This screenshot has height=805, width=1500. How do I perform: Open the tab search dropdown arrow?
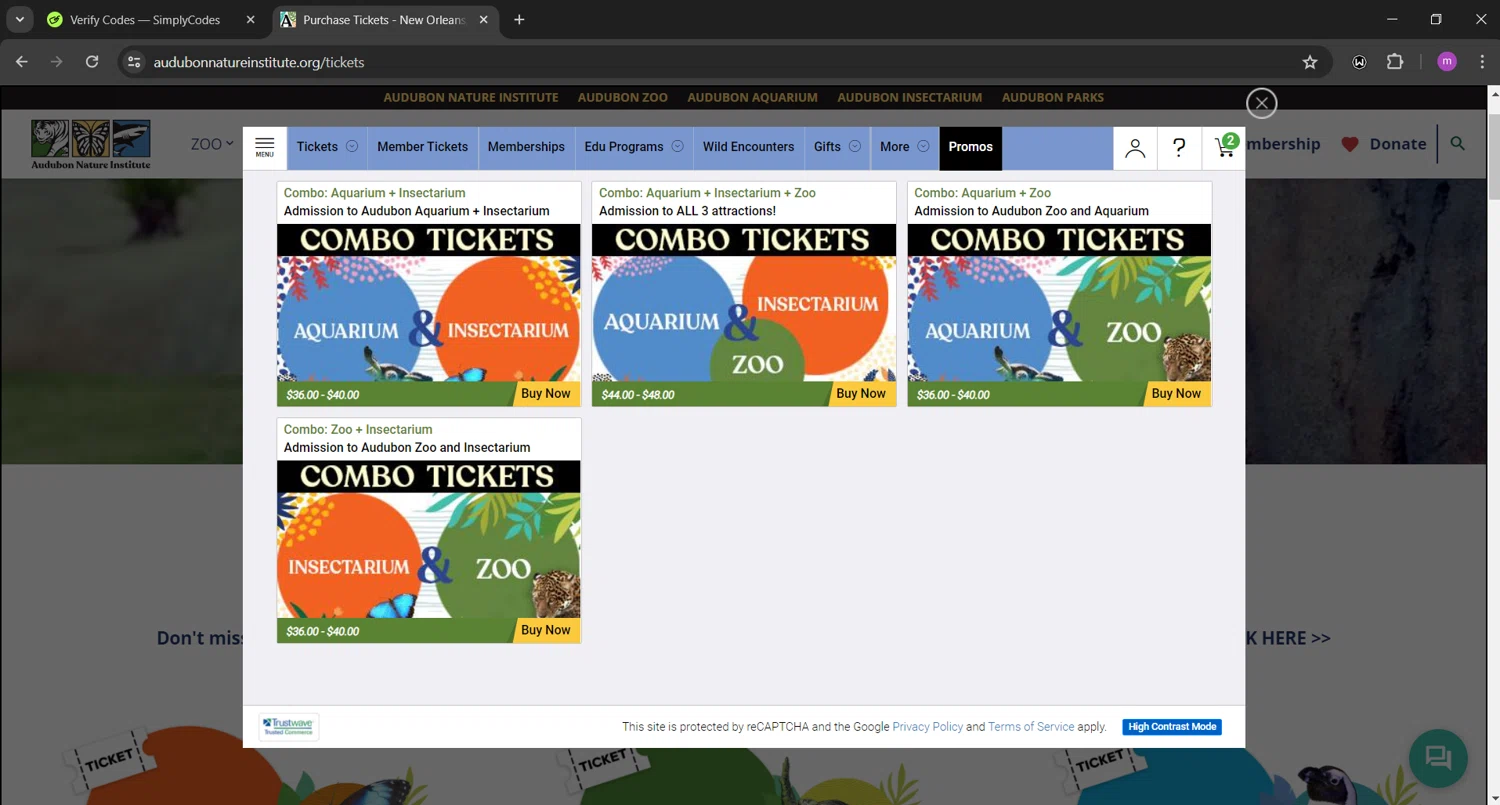coord(19,20)
